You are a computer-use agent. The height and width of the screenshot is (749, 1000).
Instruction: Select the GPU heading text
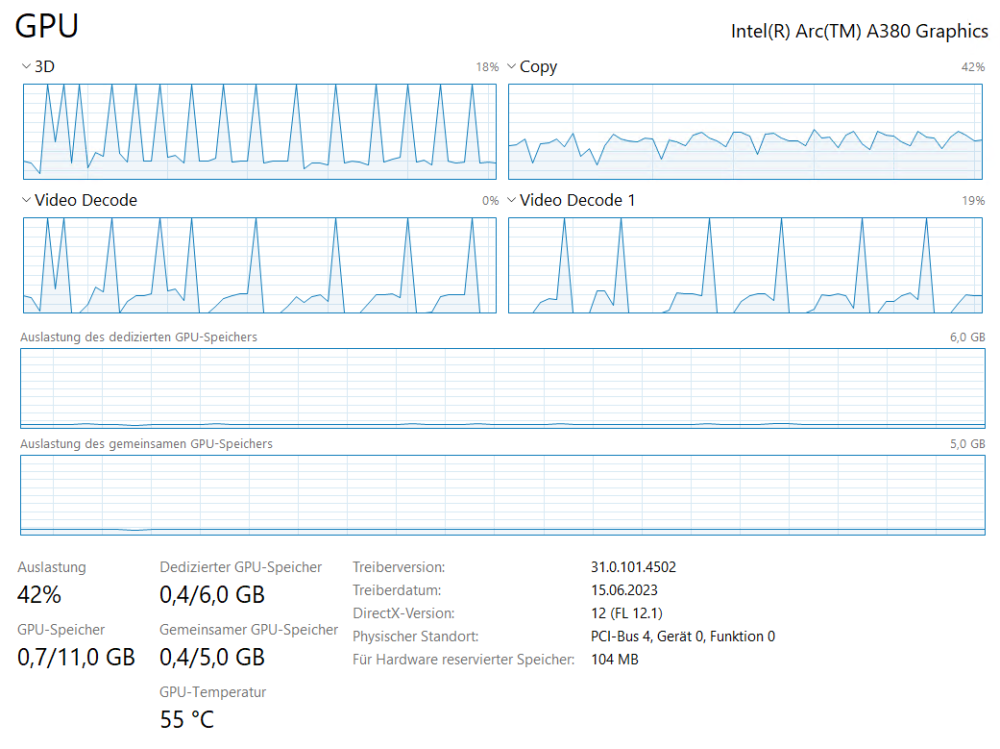(x=47, y=27)
